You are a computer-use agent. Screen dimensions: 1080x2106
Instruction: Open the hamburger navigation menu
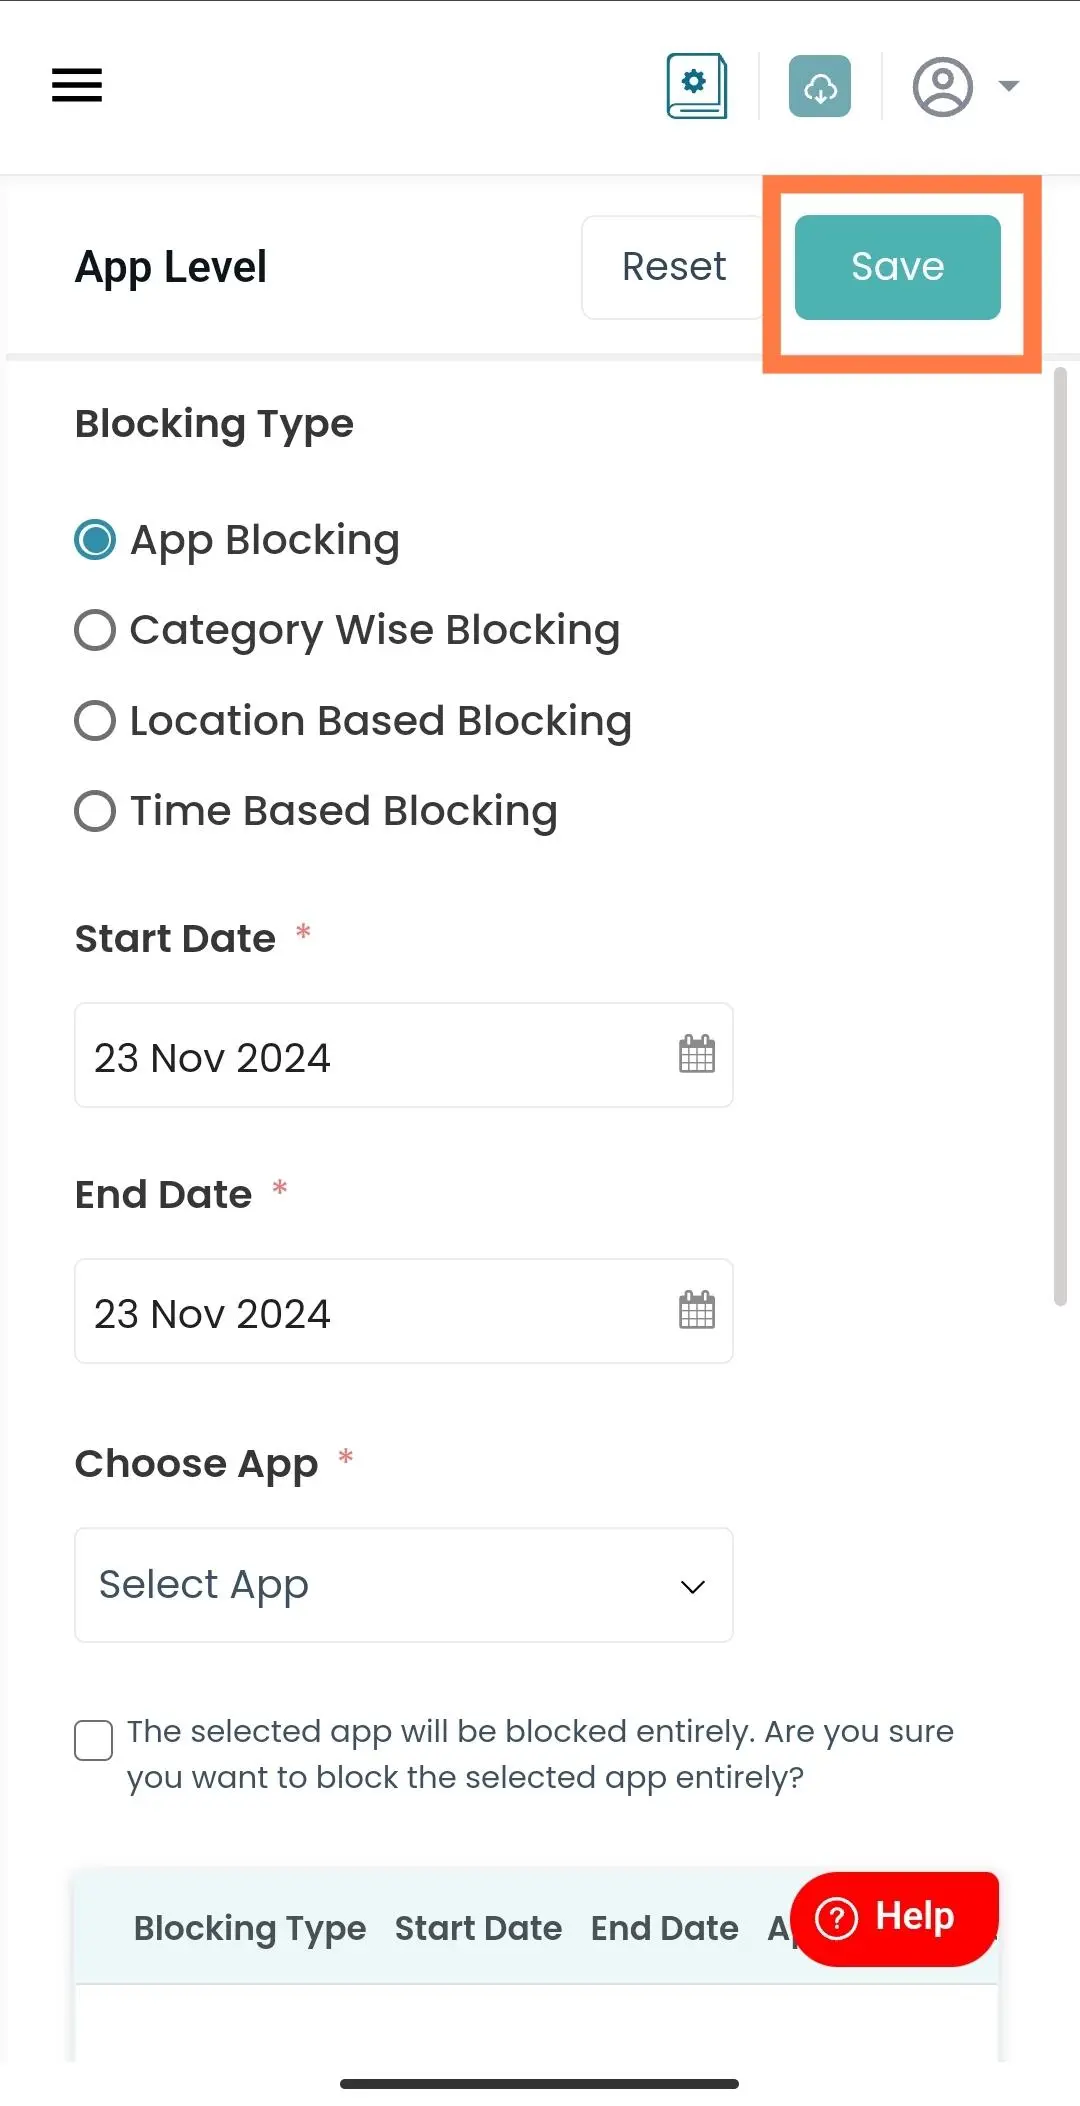point(77,85)
